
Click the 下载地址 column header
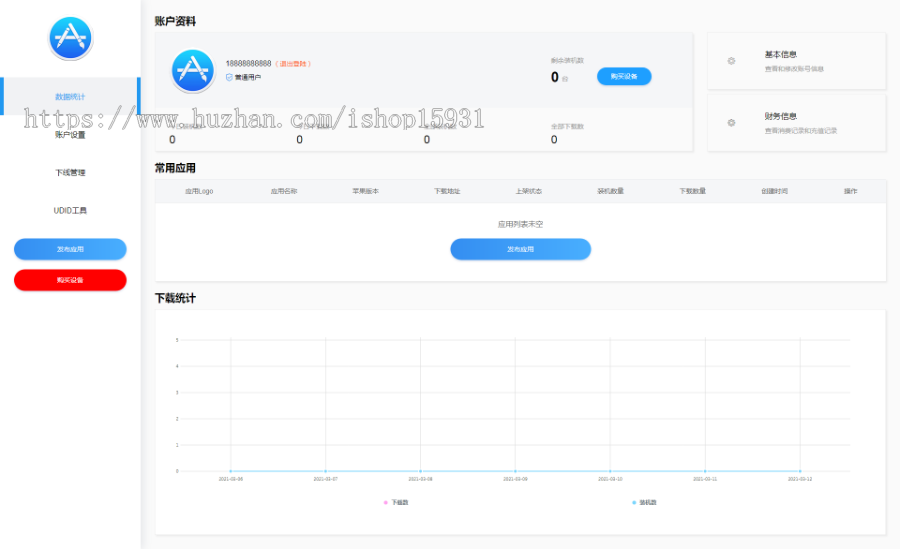point(447,191)
